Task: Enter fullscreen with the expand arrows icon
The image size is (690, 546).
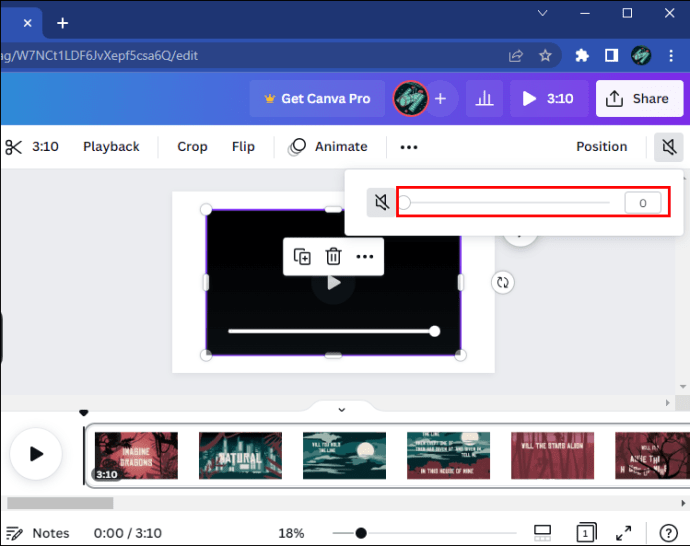Action: pos(624,533)
